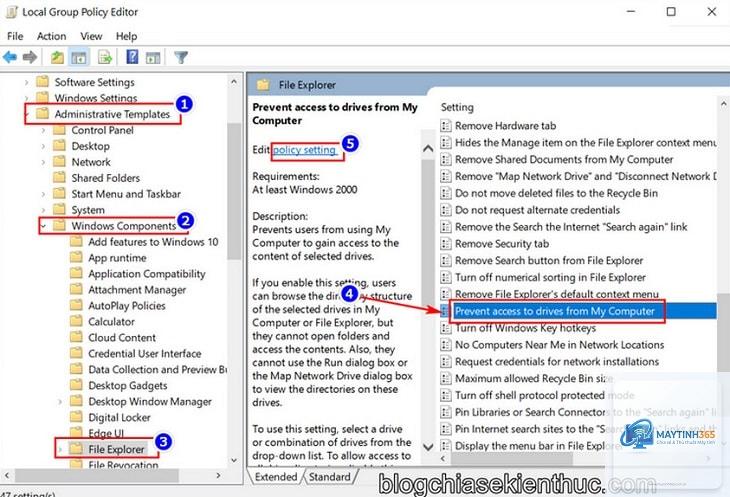Click the Setting column header
The image size is (730, 497).
(x=457, y=107)
